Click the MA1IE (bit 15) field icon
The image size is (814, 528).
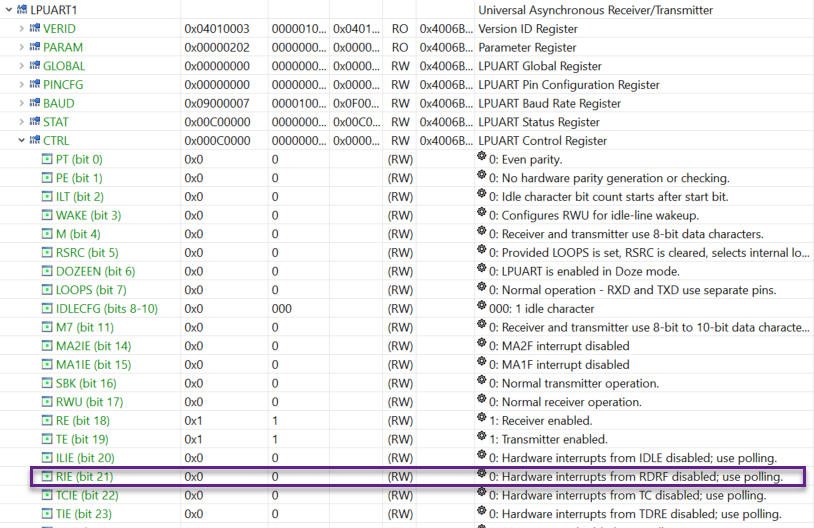click(x=47, y=365)
